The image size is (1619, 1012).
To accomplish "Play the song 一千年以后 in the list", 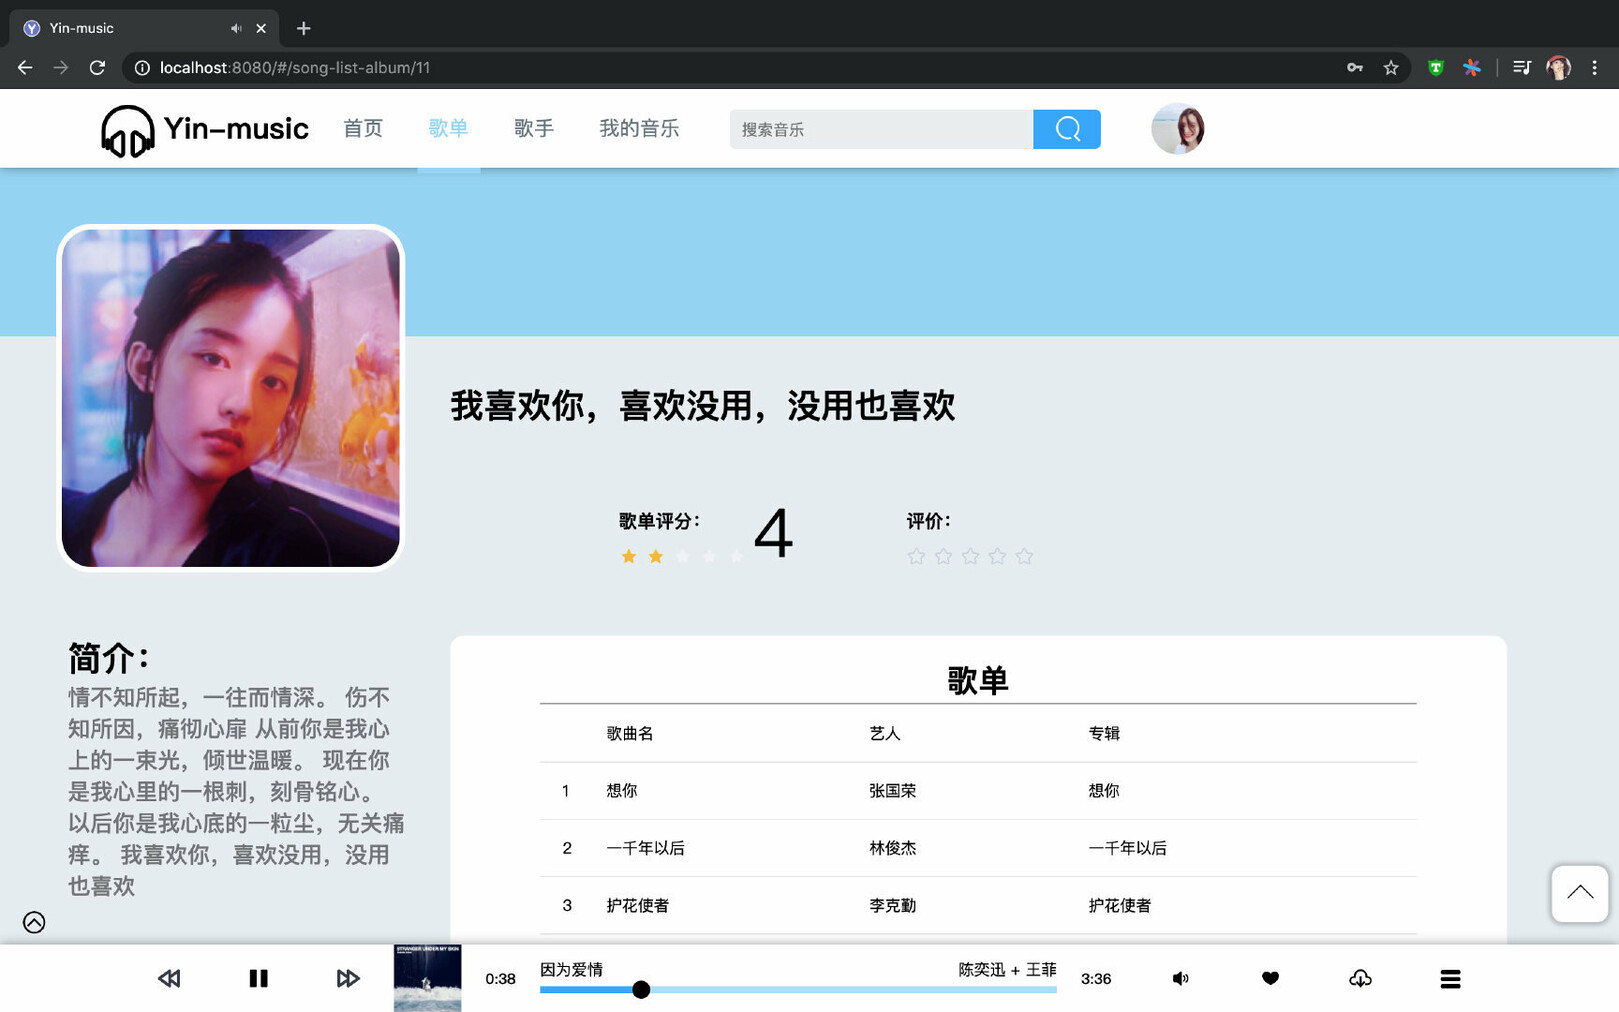I will (x=645, y=848).
